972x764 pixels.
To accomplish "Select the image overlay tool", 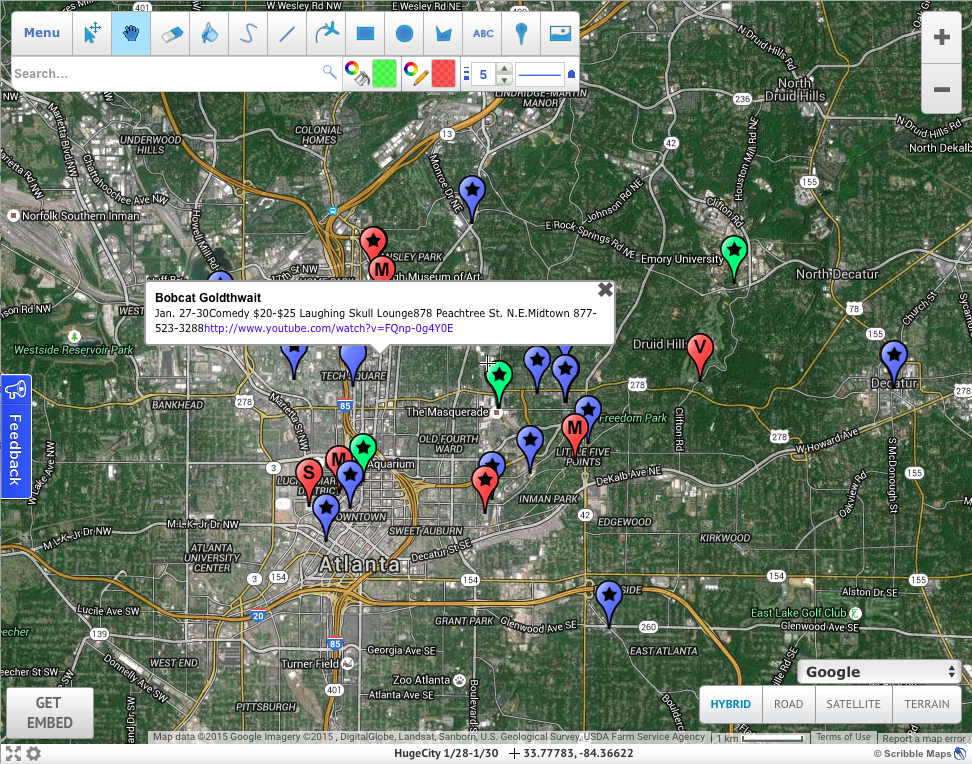I will click(560, 33).
